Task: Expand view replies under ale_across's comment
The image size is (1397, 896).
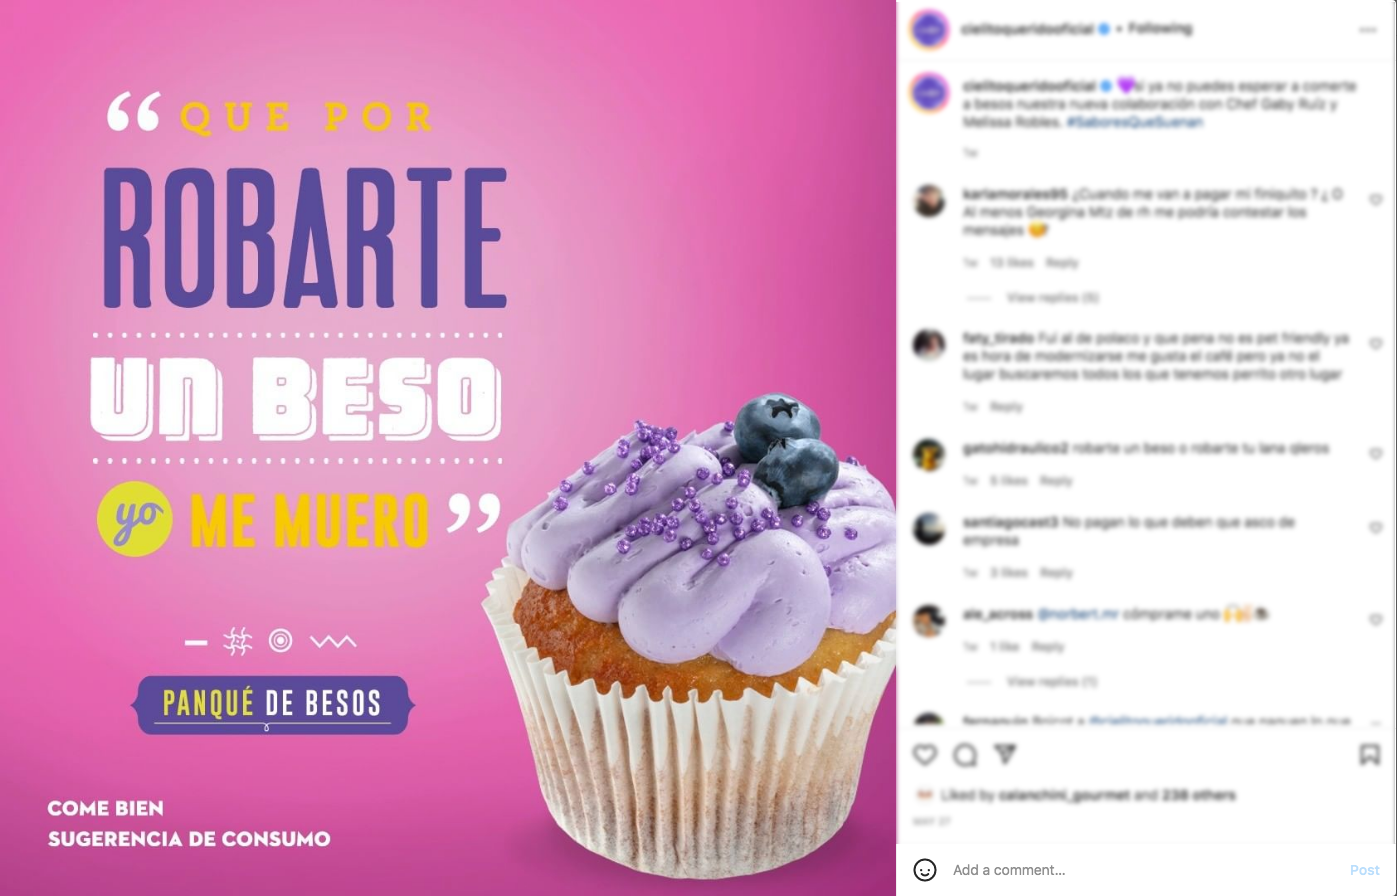Action: click(x=1051, y=682)
